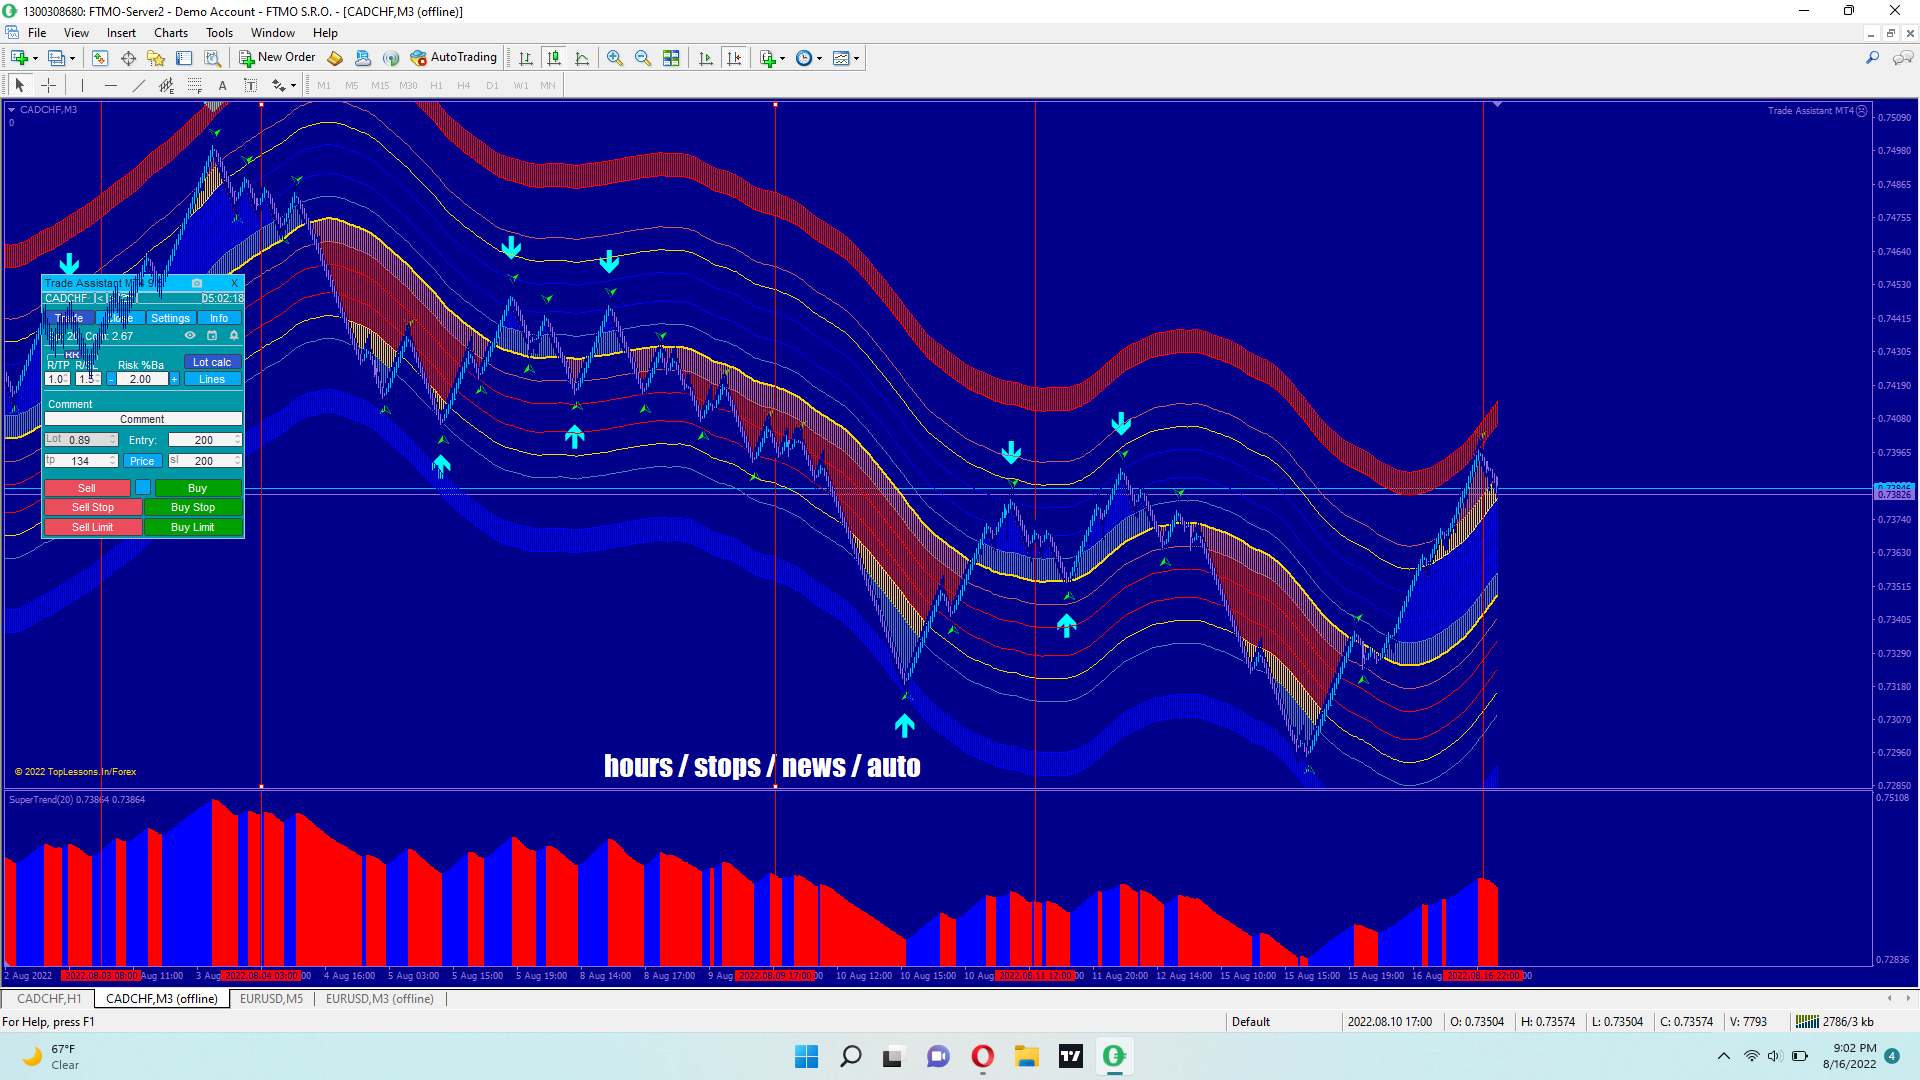
Task: Select the Draw trendline tool
Action: pos(138,85)
